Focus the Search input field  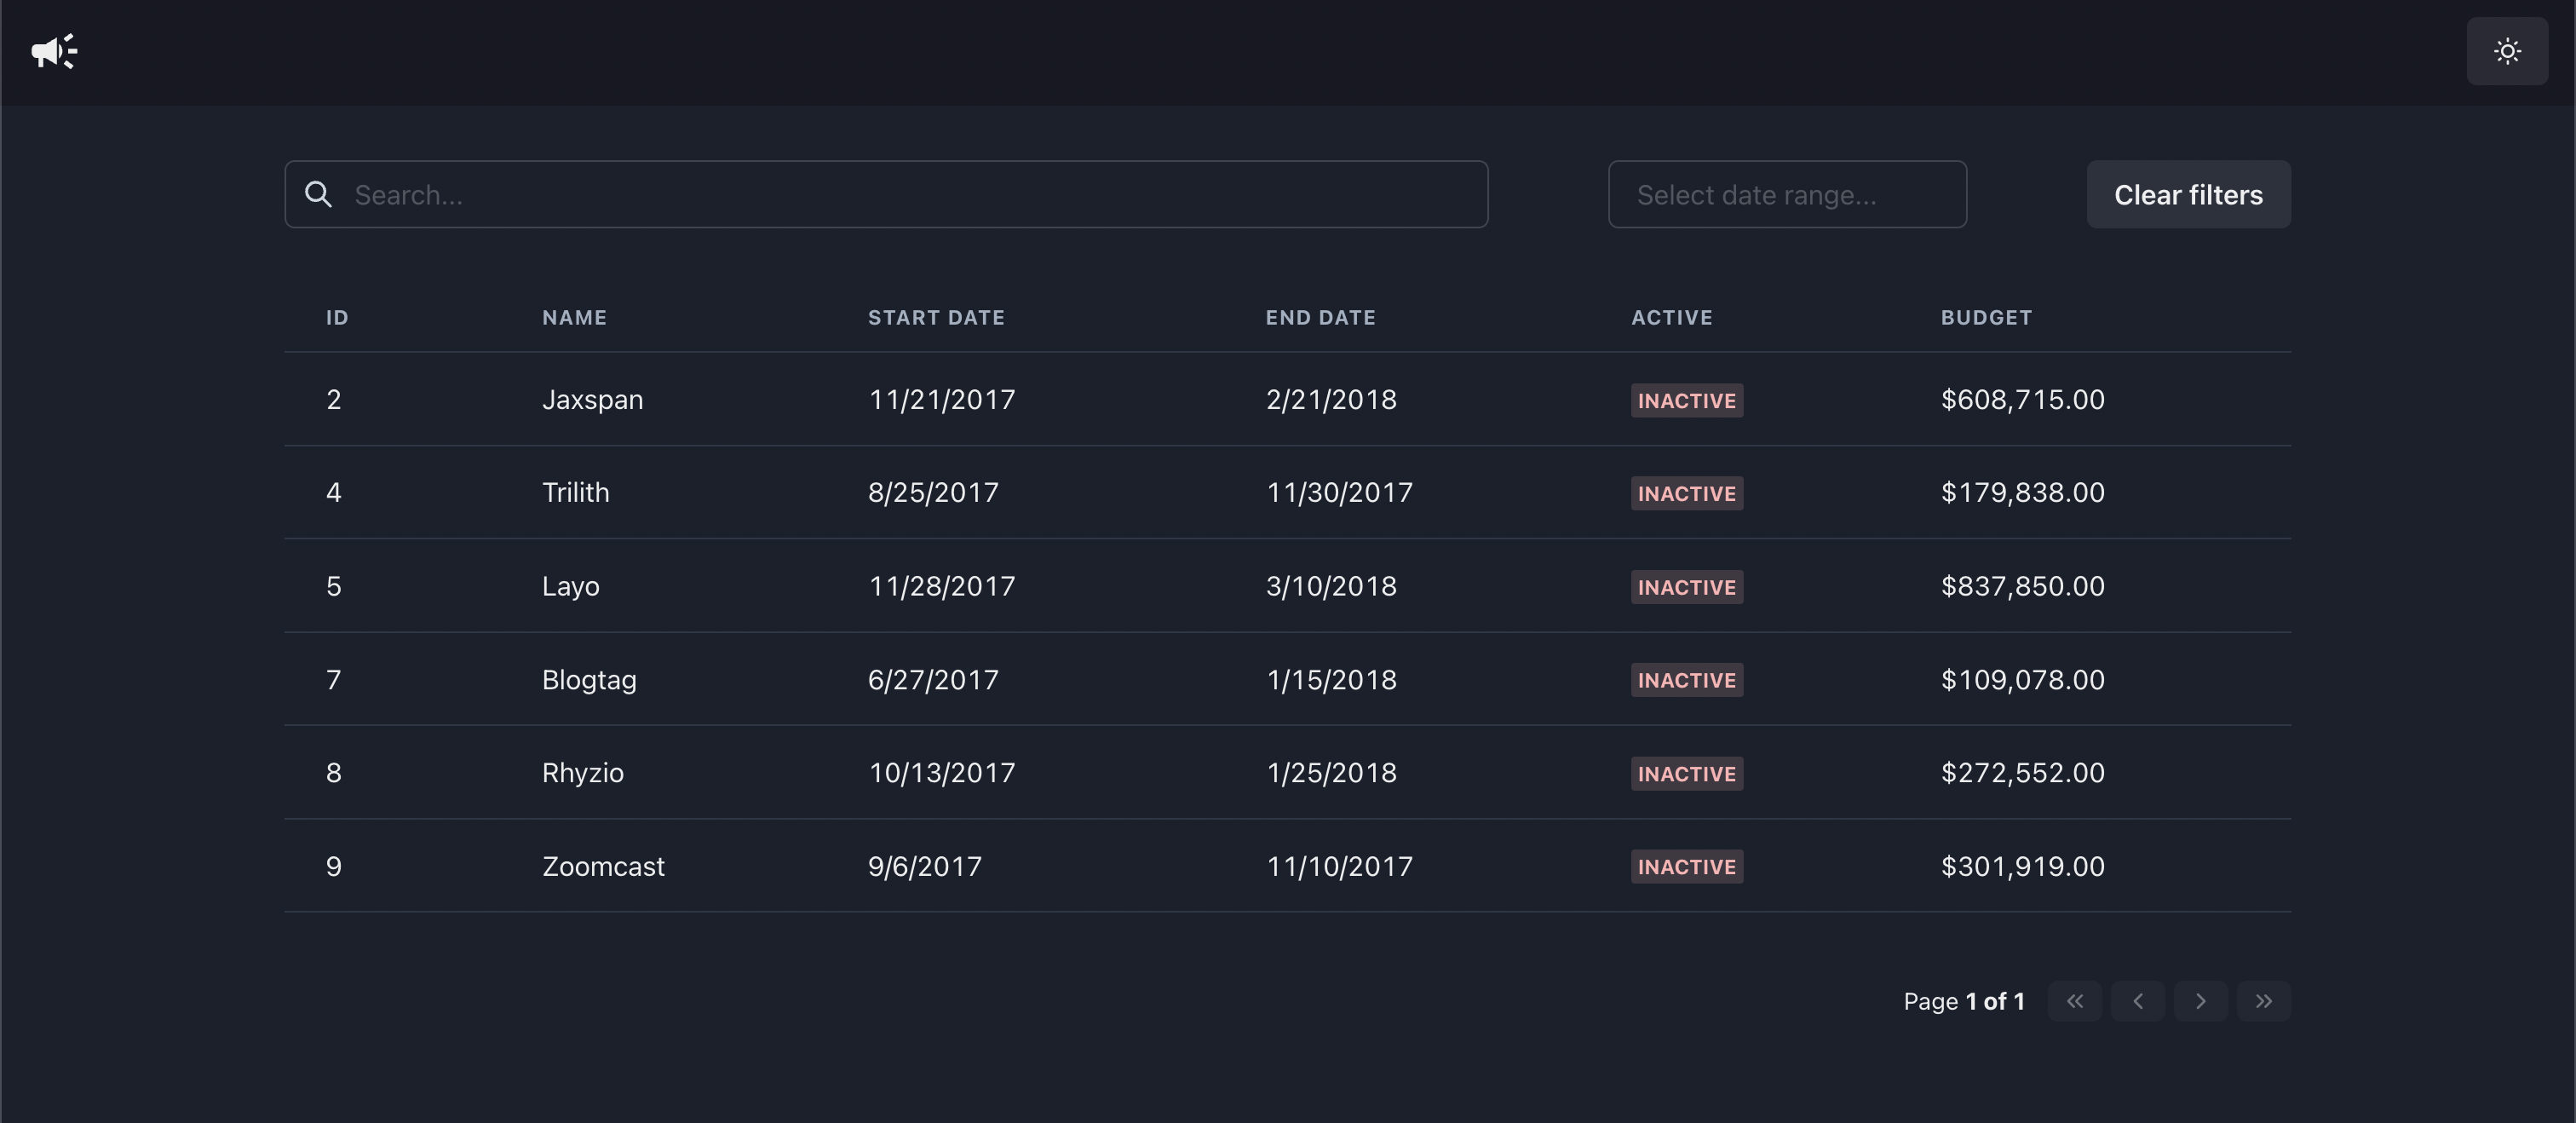(x=900, y=194)
